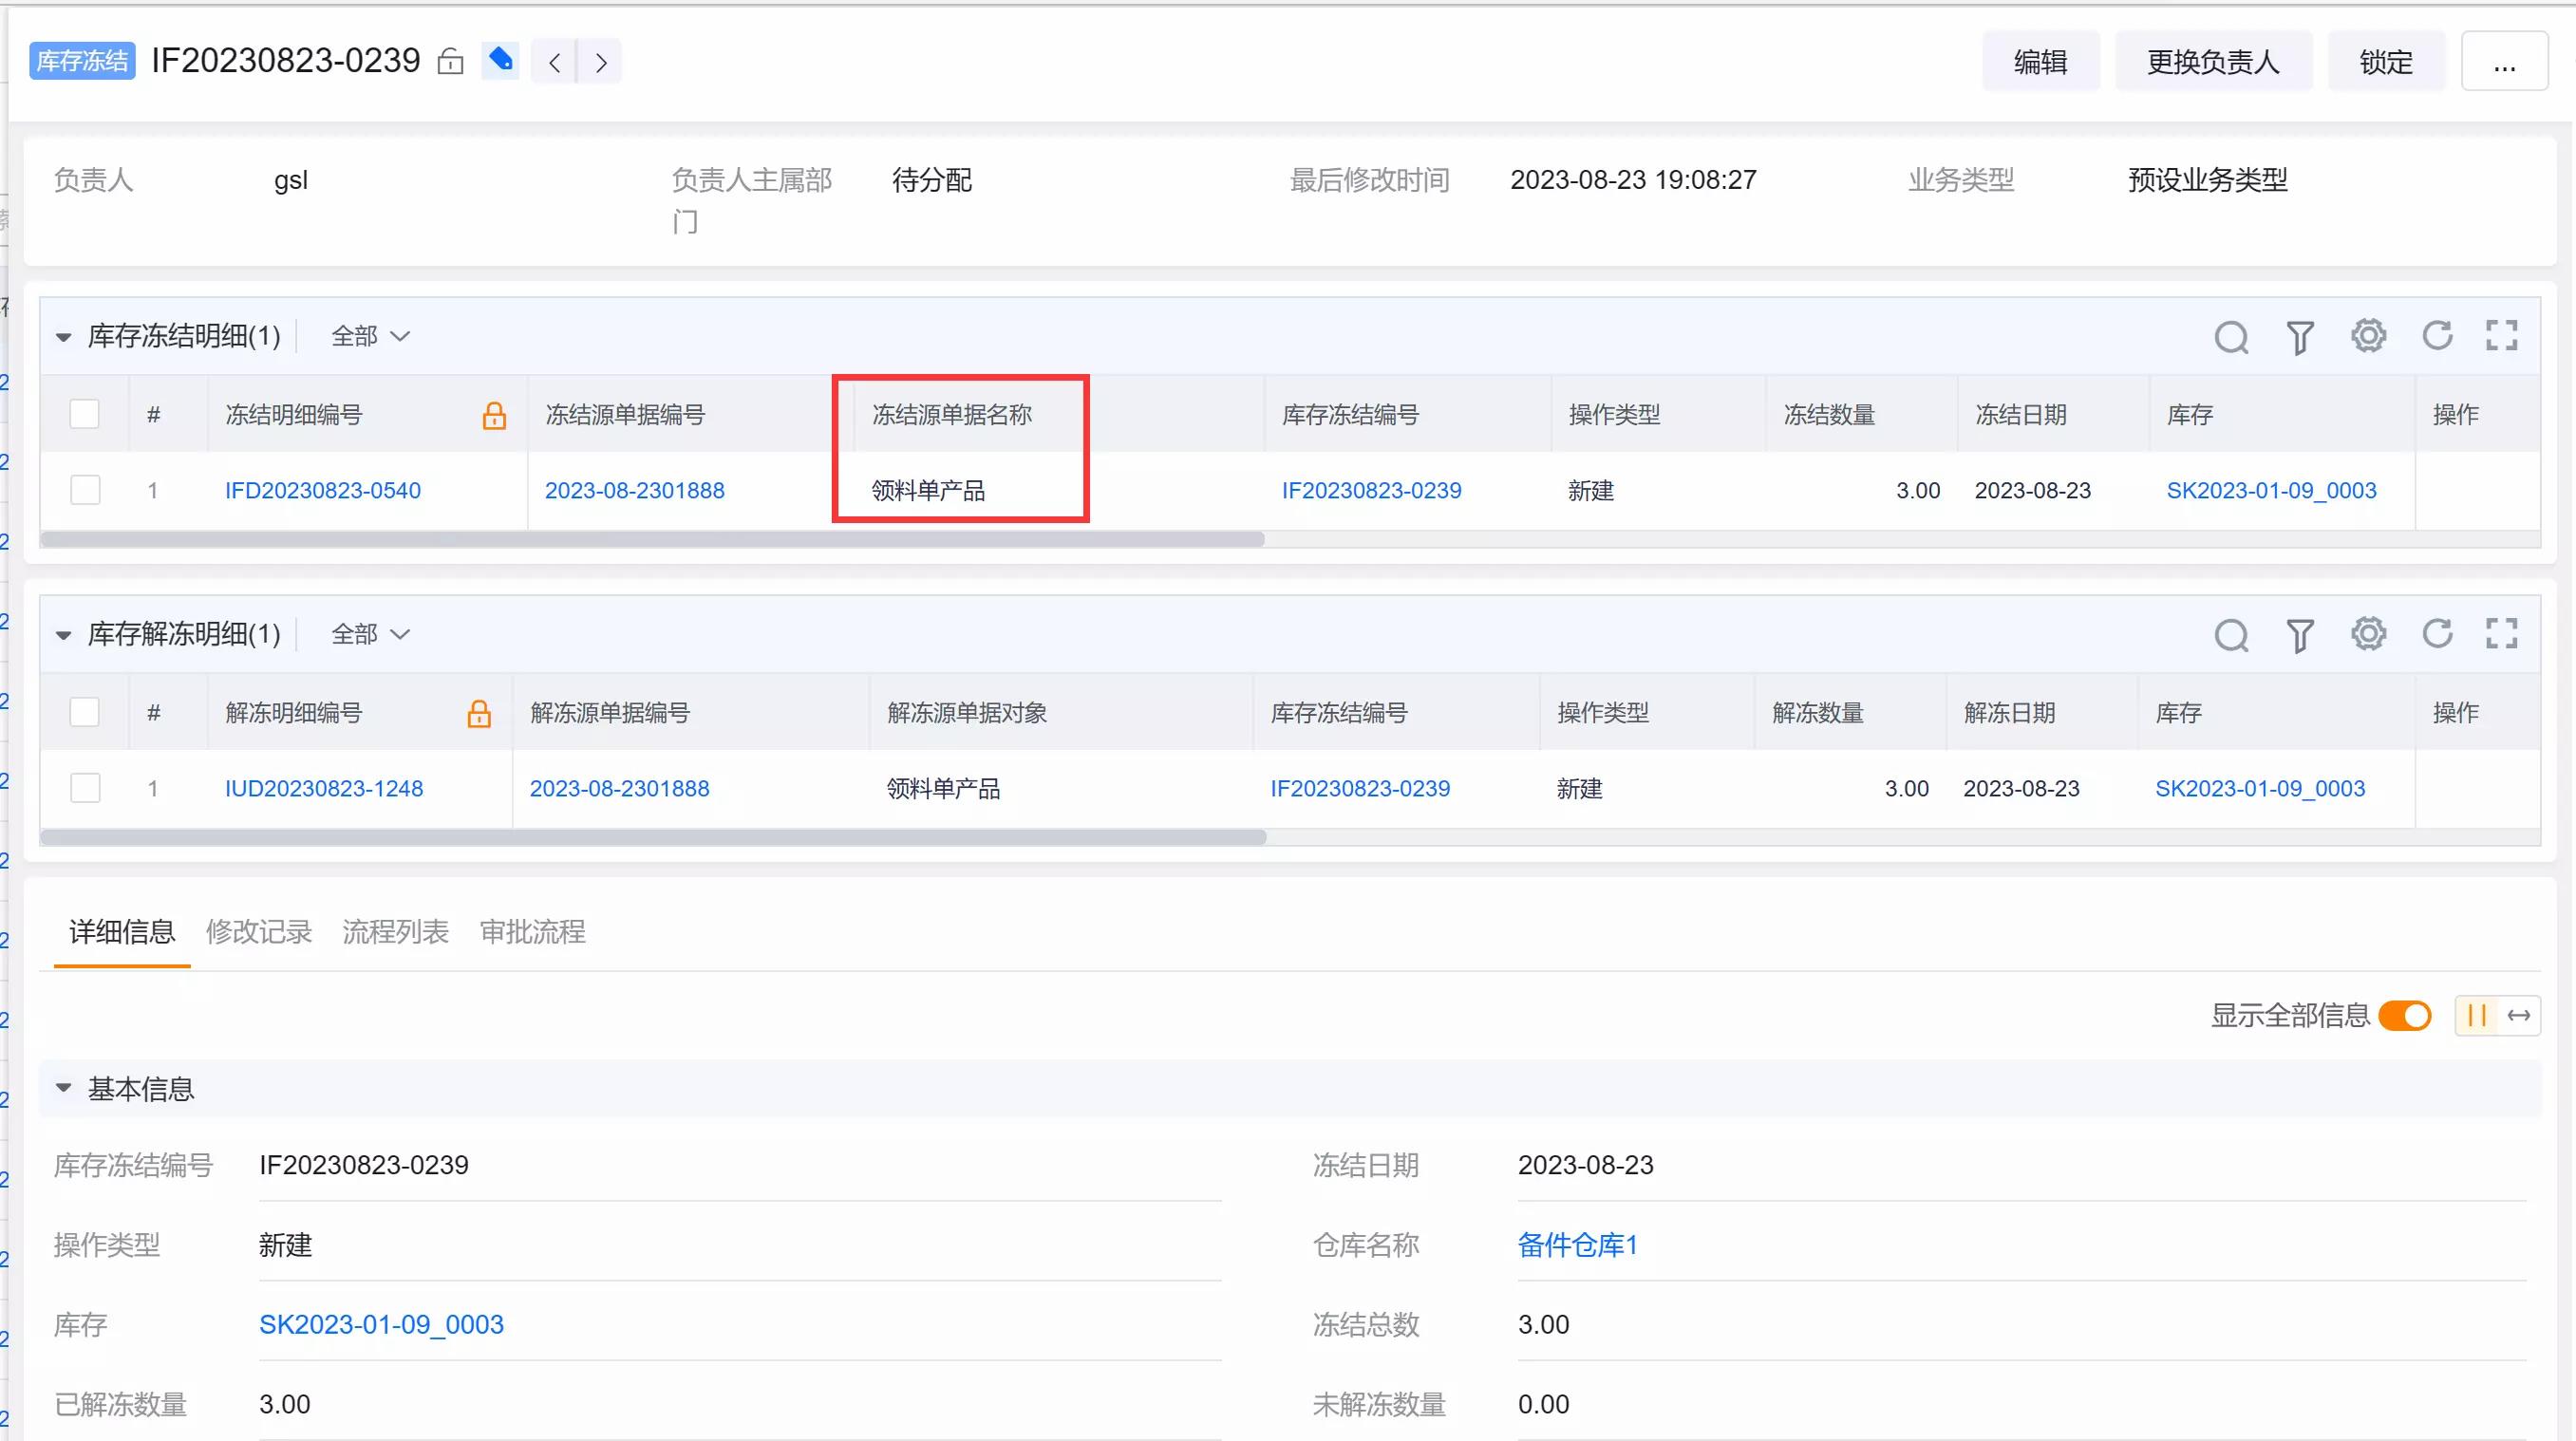Expand 库存冻结明细 table to fullscreen
The image size is (2576, 1441).
point(2502,335)
